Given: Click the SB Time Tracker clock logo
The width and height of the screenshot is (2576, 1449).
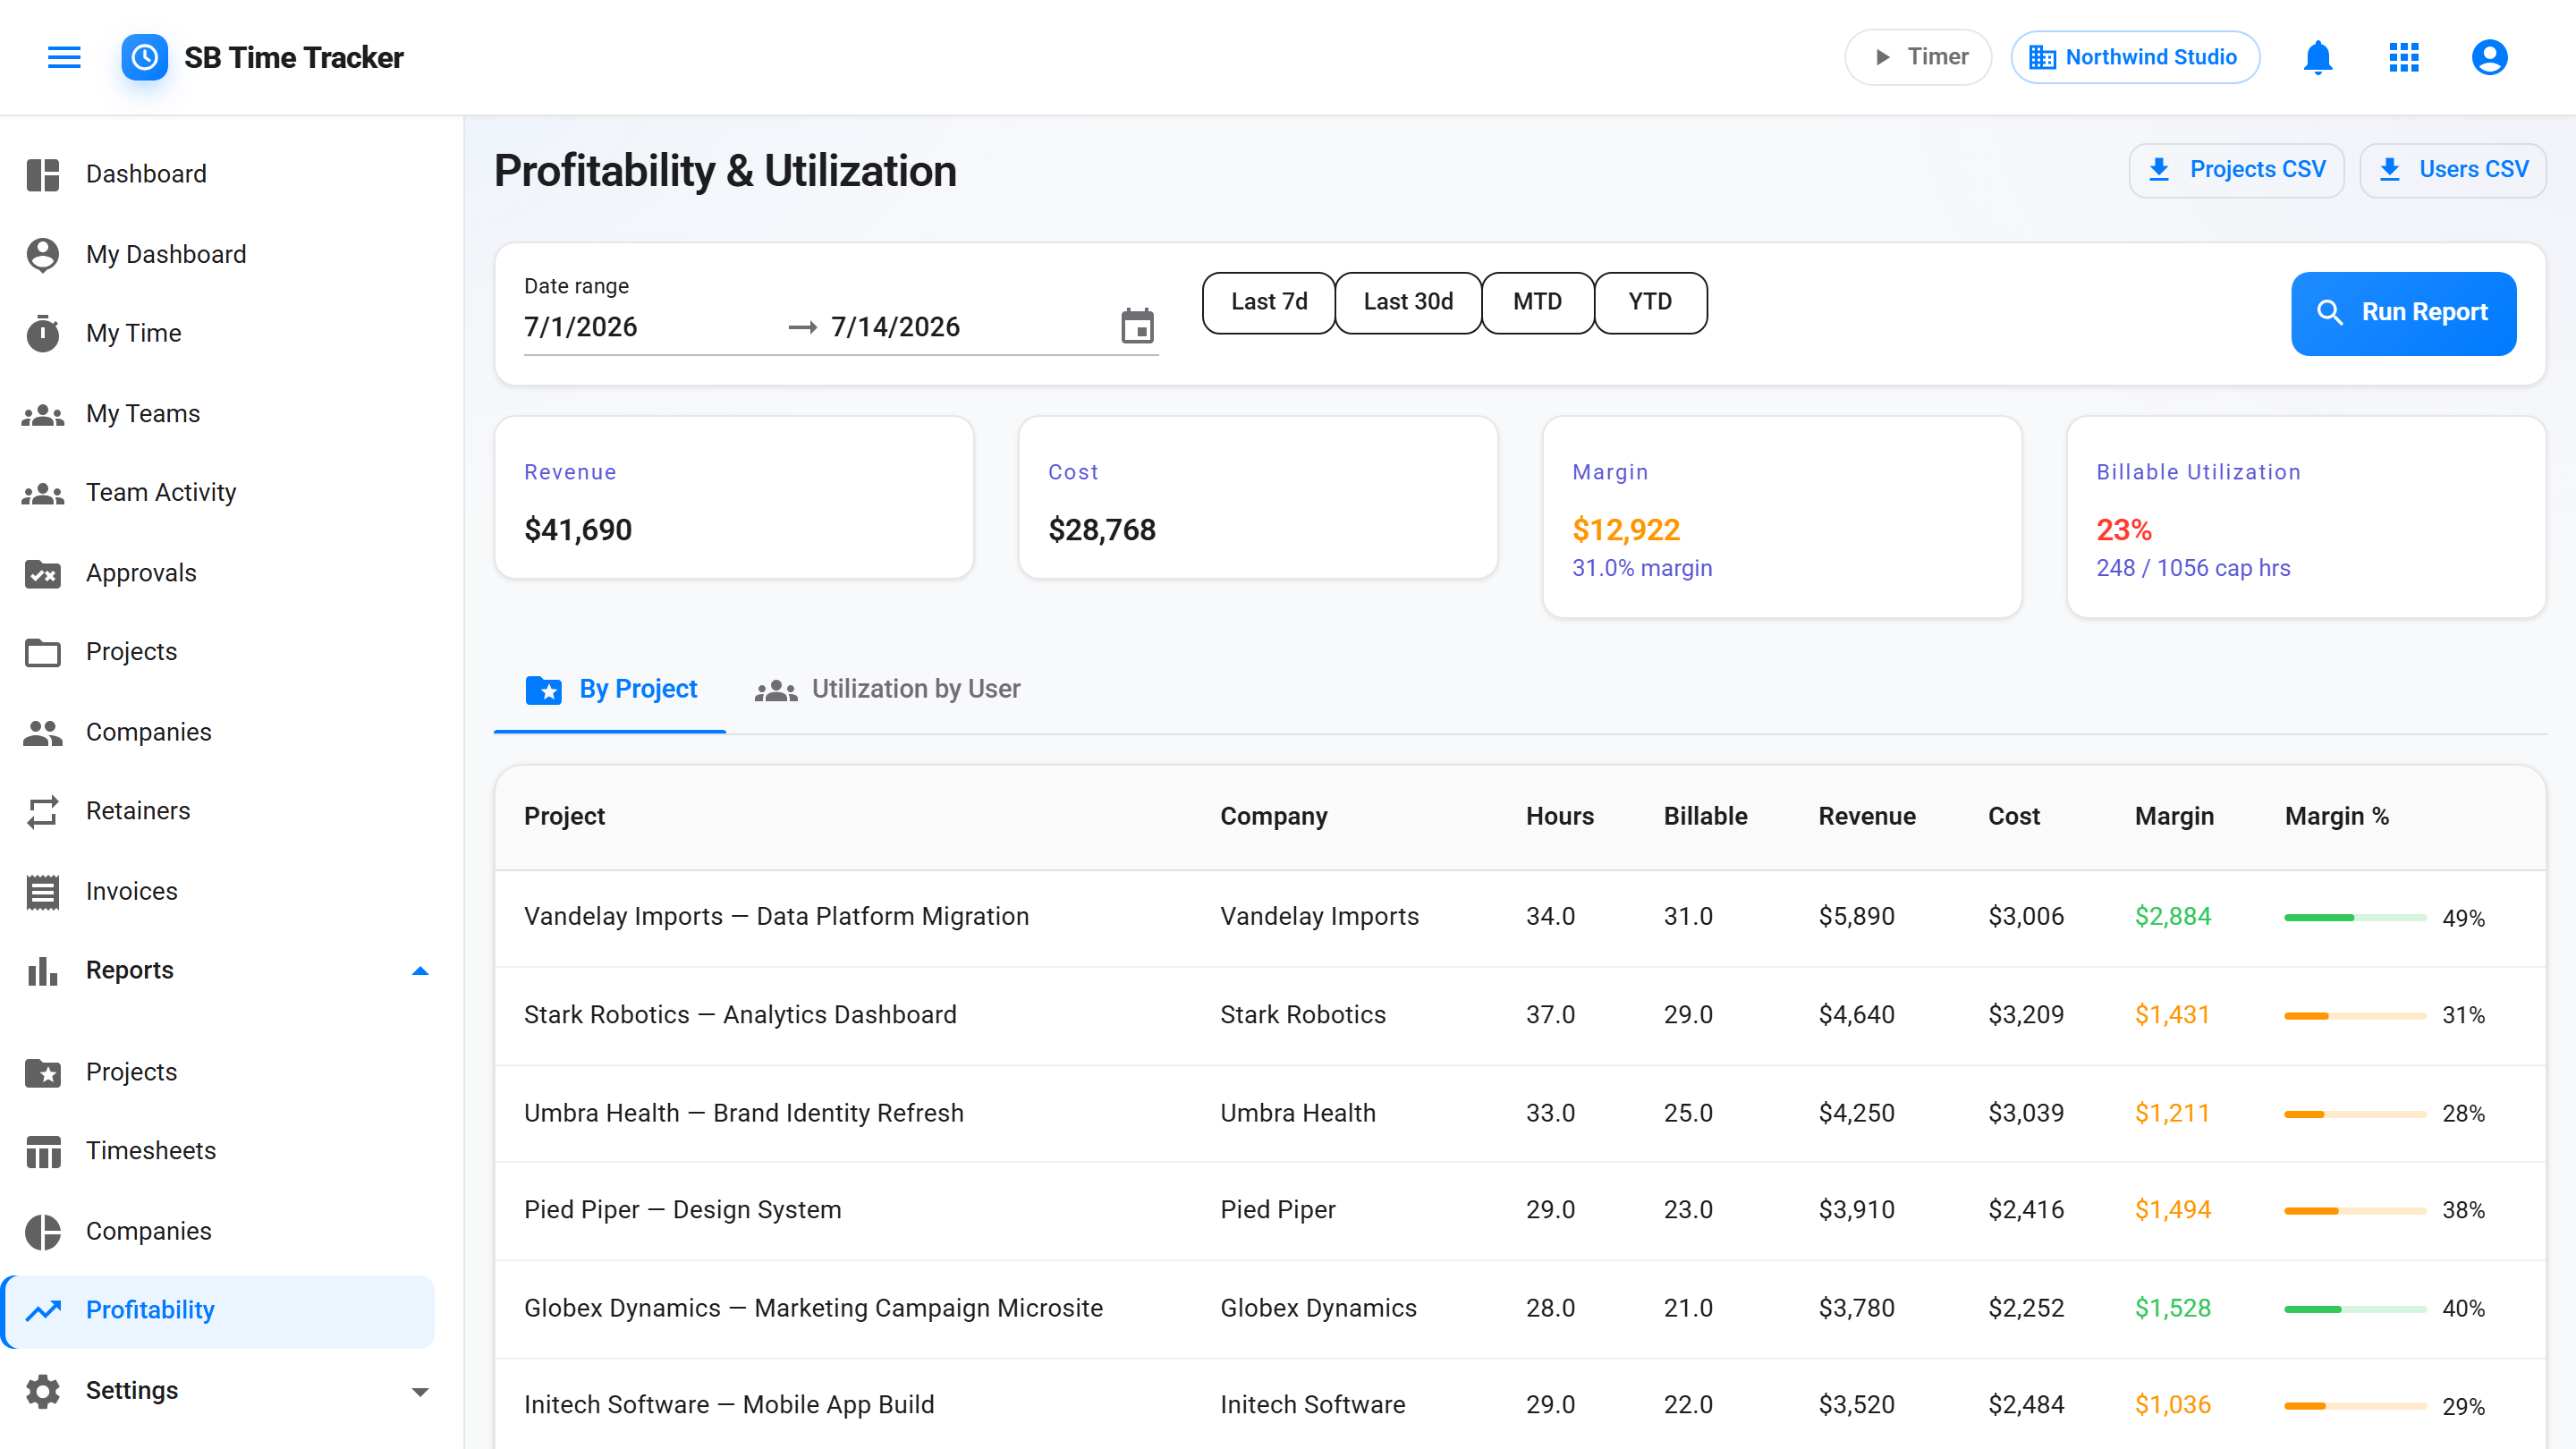Looking at the screenshot, I should point(145,57).
